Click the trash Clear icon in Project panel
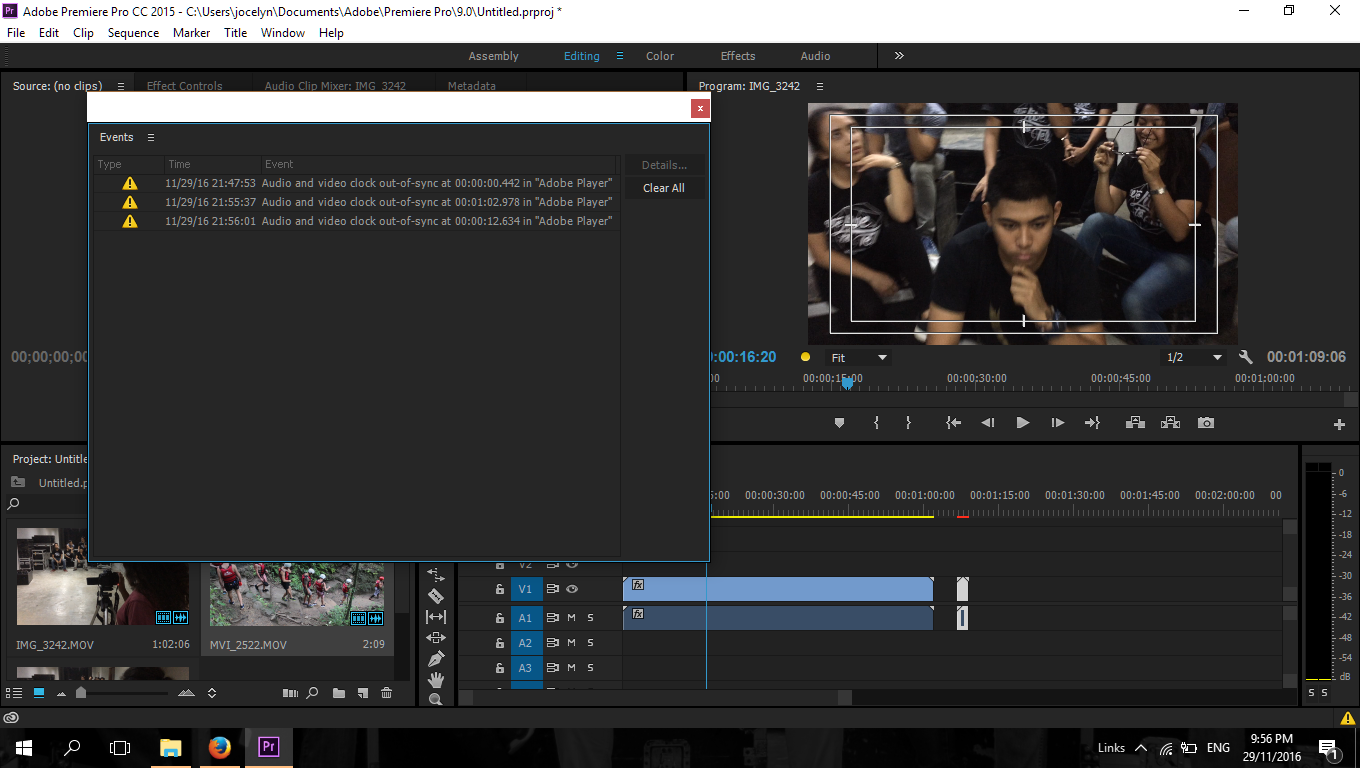 (x=386, y=693)
